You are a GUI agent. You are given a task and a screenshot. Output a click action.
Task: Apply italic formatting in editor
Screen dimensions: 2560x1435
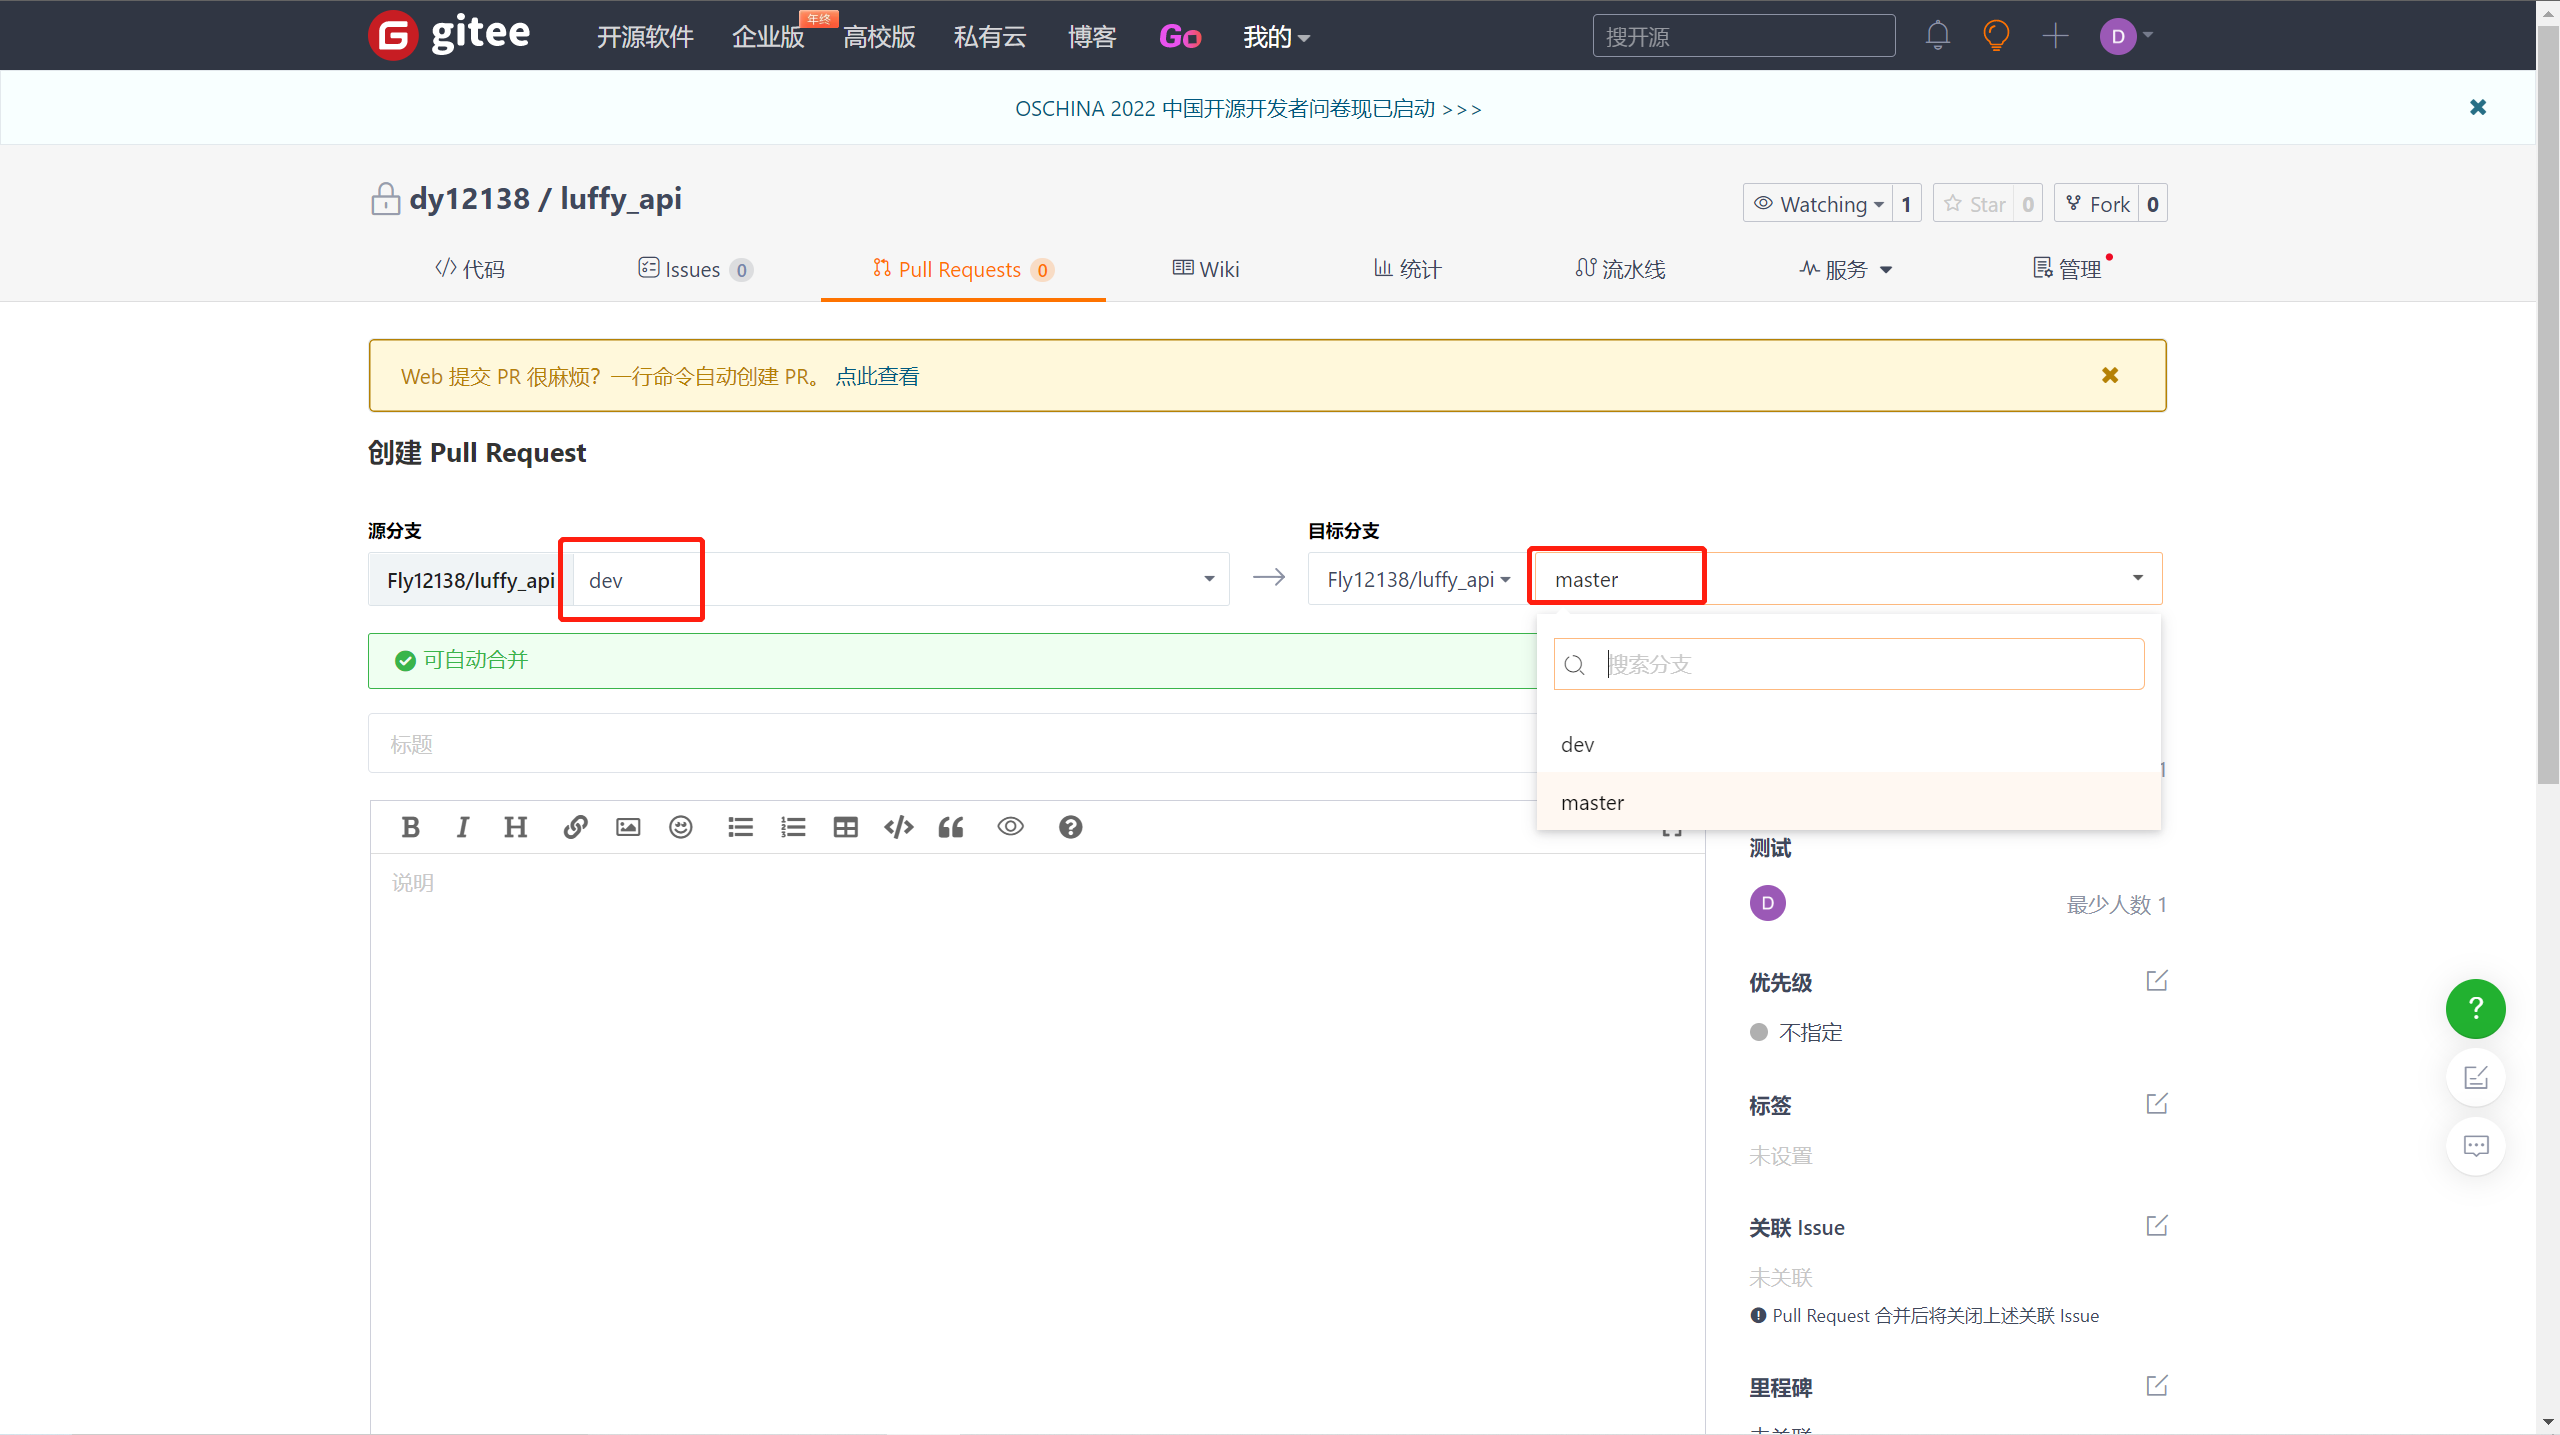(x=462, y=827)
